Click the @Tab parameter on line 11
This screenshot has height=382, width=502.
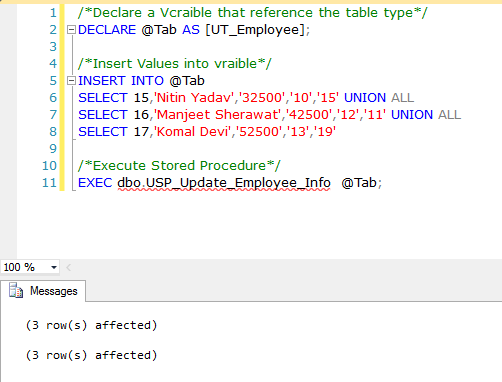tap(359, 183)
